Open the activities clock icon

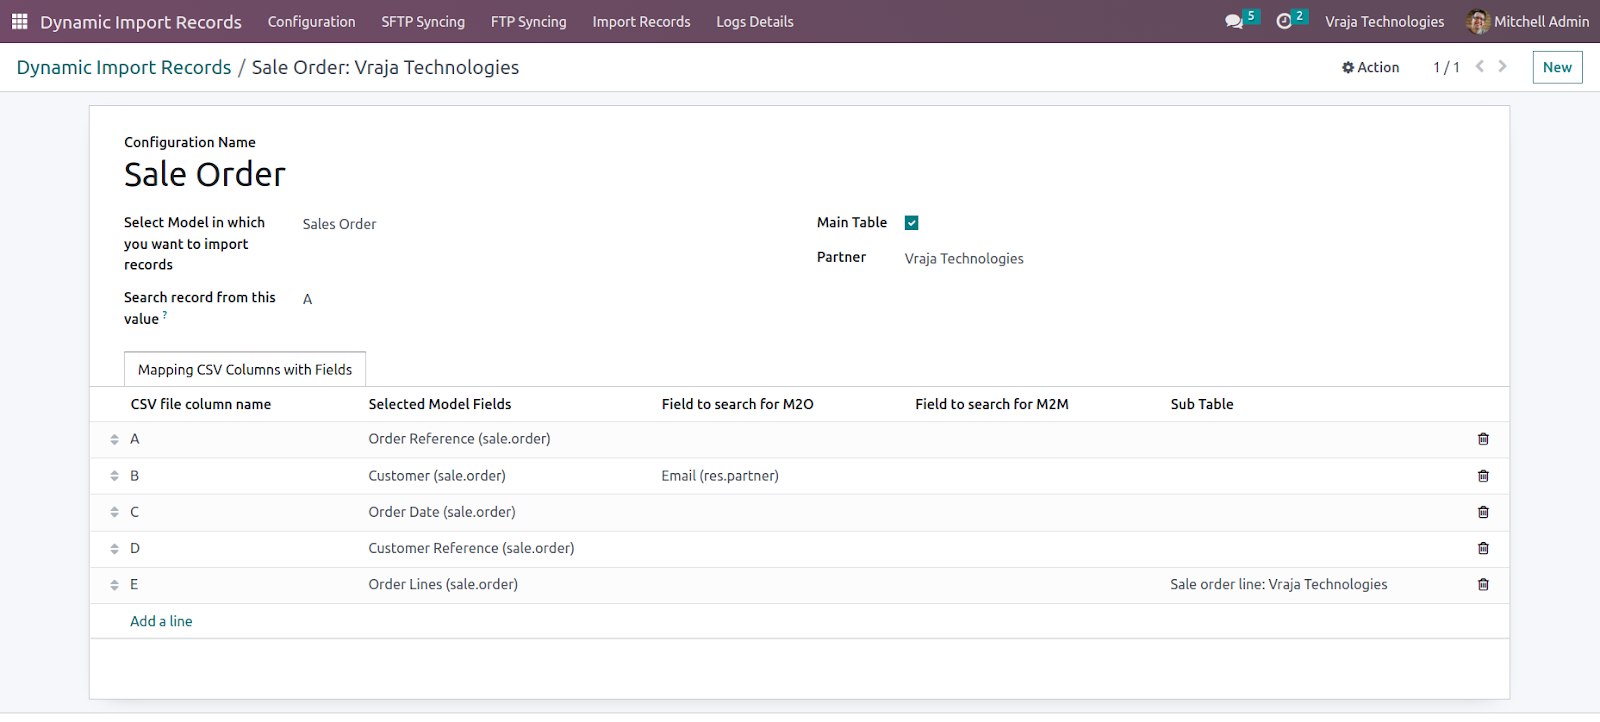[1284, 21]
